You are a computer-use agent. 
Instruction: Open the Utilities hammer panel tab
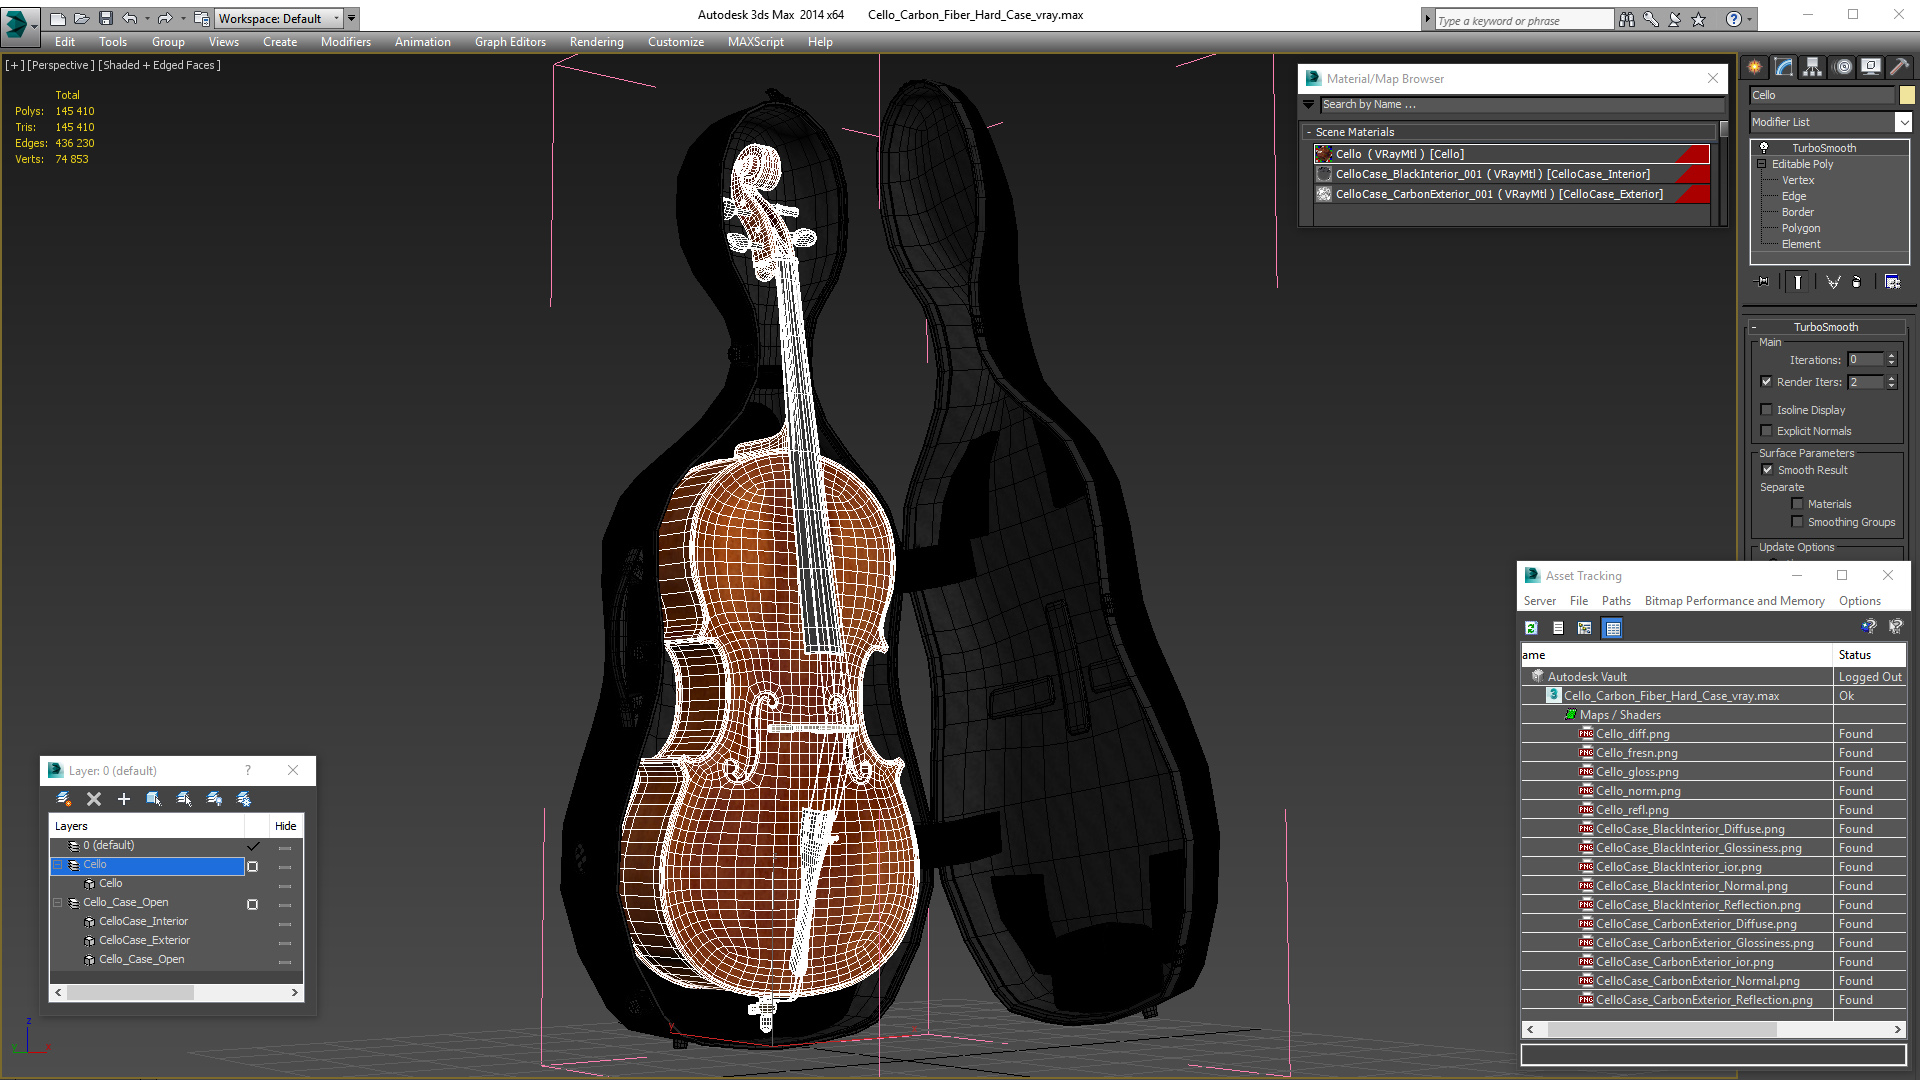[x=1899, y=67]
